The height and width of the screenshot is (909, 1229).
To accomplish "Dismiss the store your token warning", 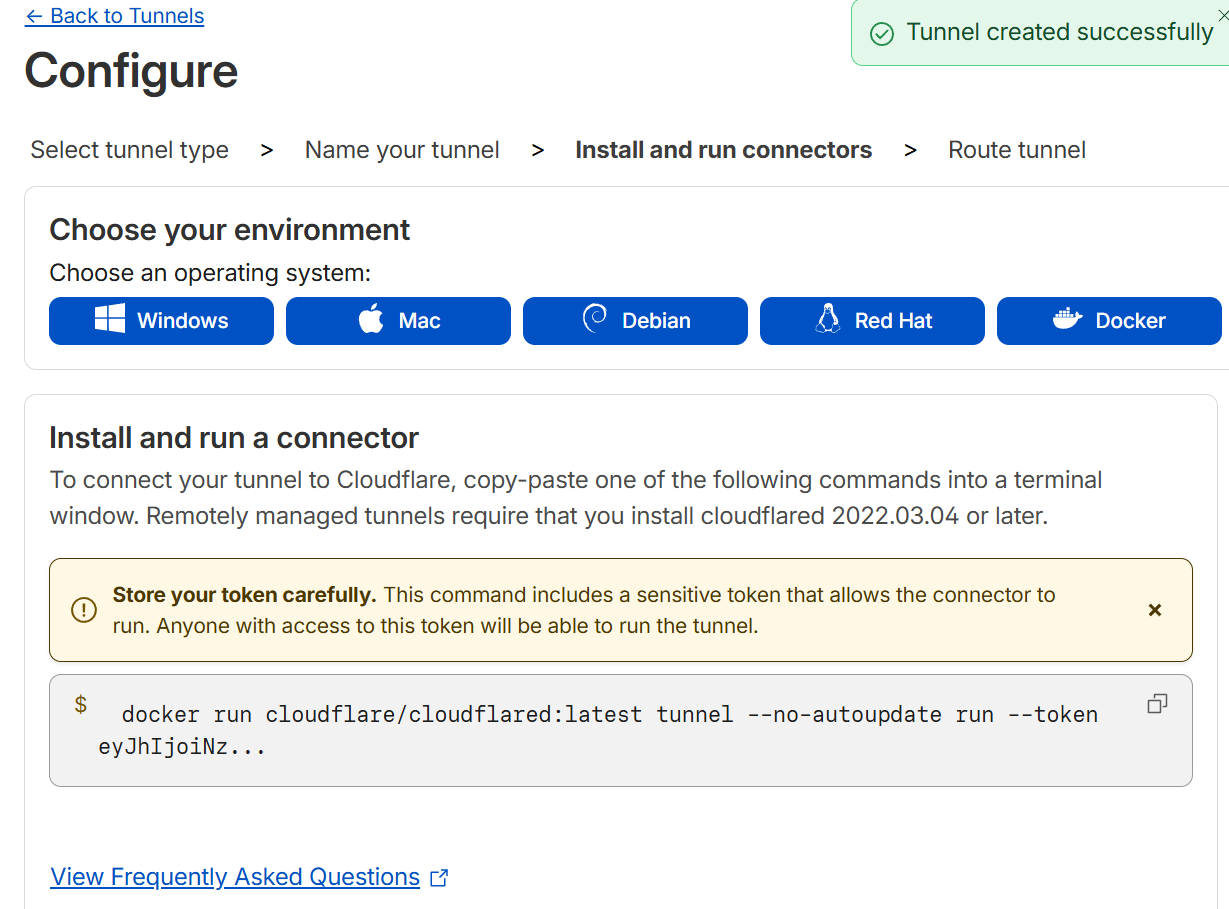I will 1155,609.
